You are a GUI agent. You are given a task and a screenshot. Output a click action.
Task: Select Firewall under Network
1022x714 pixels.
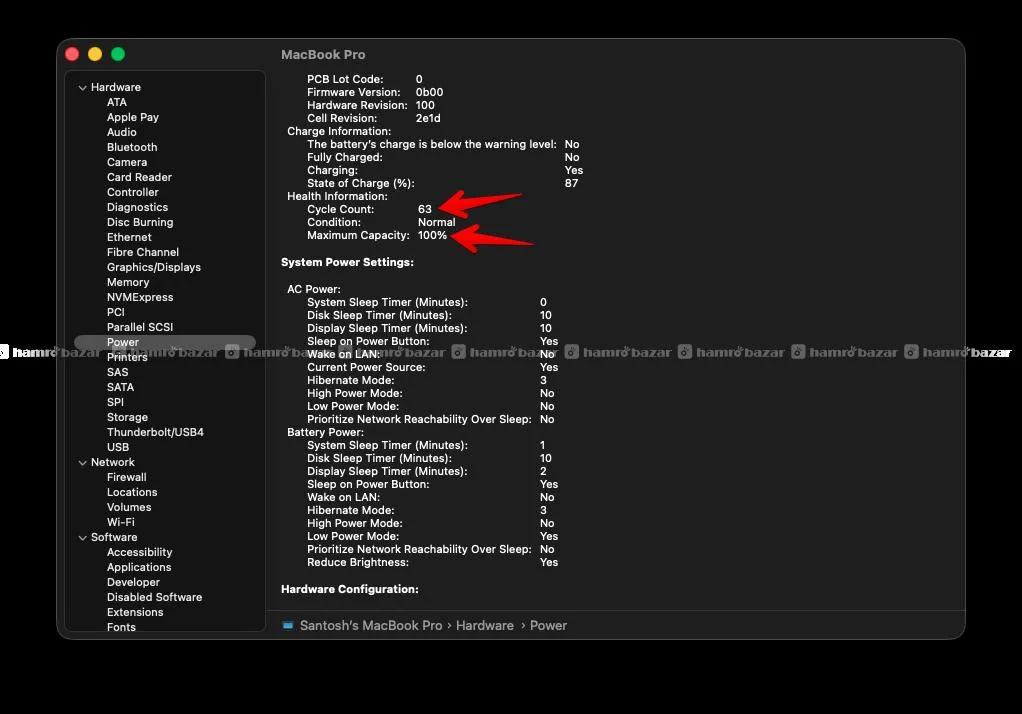click(x=127, y=477)
